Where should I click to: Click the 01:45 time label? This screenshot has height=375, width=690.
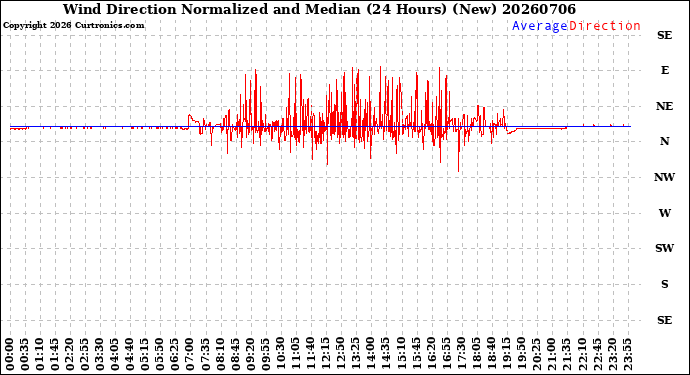pyautogui.click(x=55, y=355)
